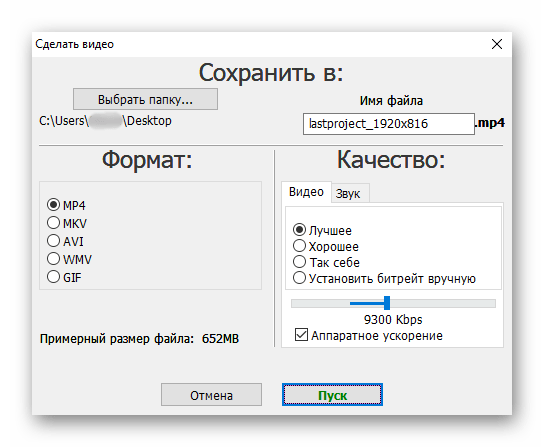The height and width of the screenshot is (447, 544).
Task: Click the '9300 Kbps' bitrate value
Action: click(393, 320)
